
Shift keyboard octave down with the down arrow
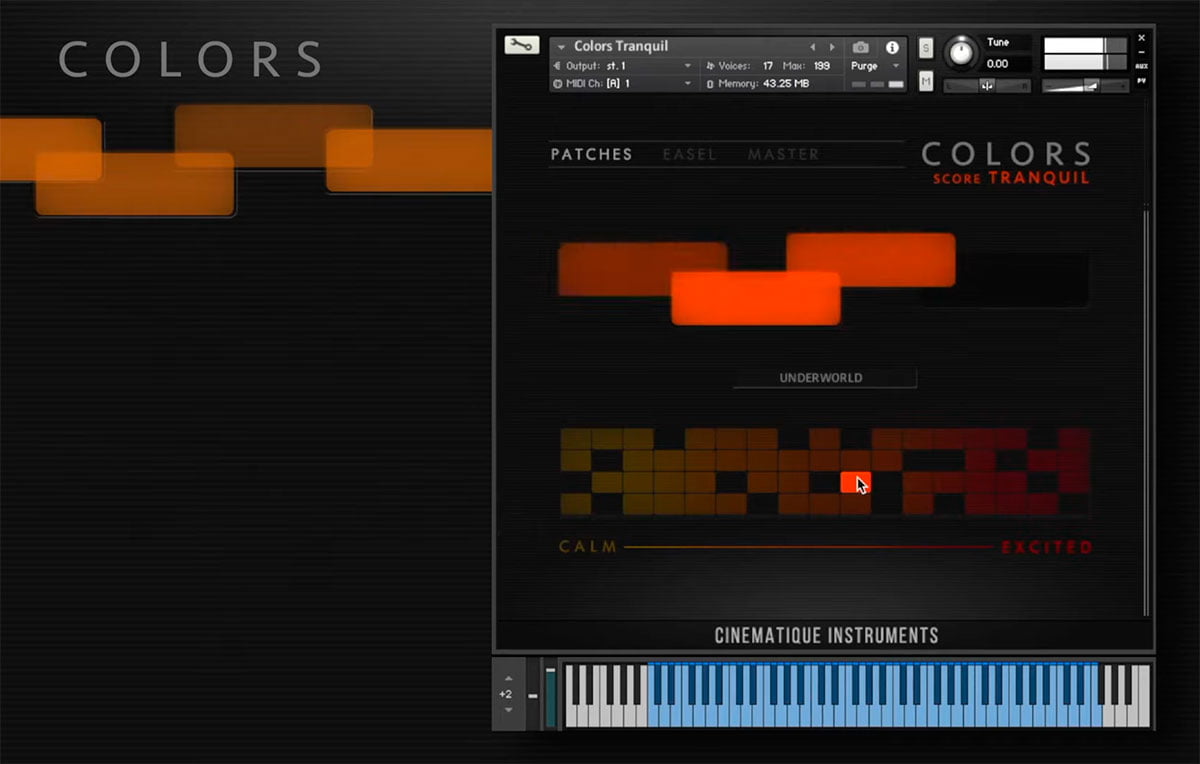pyautogui.click(x=508, y=710)
